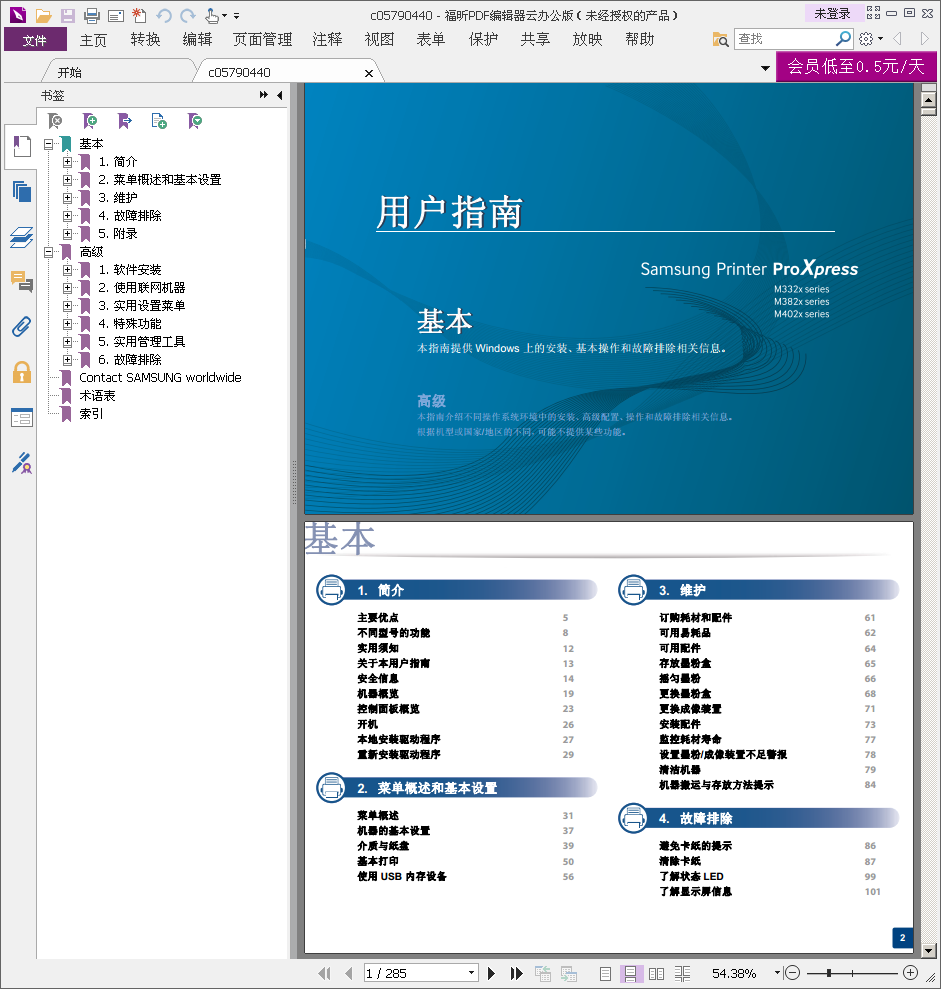This screenshot has height=989, width=941.
Task: Go to the next page
Action: pyautogui.click(x=491, y=973)
